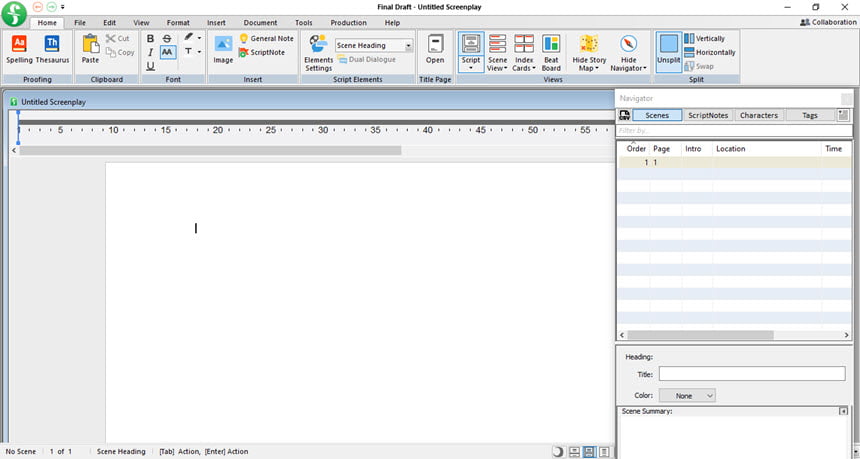
Task: Click Hide Story Map
Action: [x=589, y=52]
